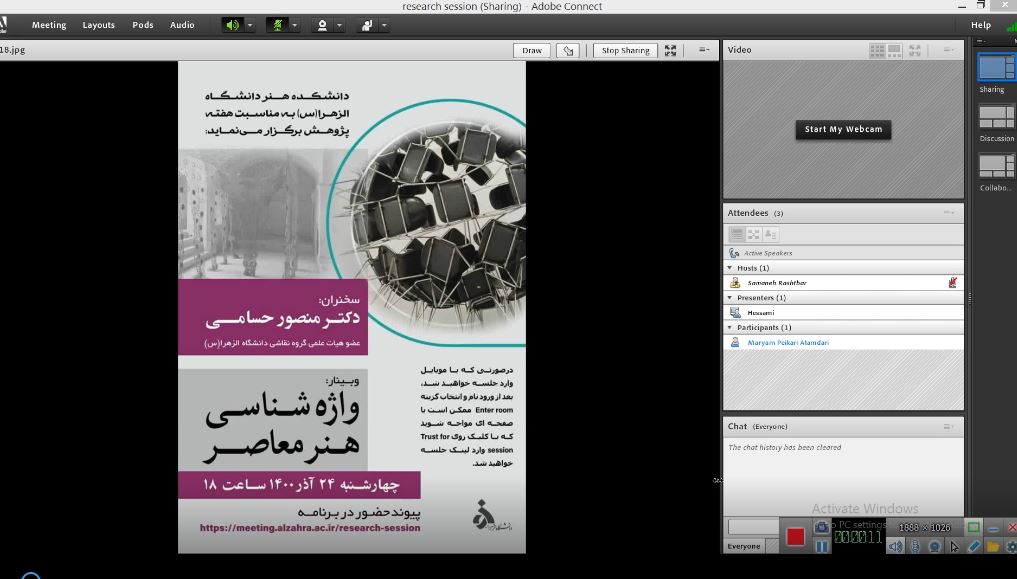Viewport: 1017px width, 579px height.
Task: Click the raise hand status icon
Action: [366, 25]
